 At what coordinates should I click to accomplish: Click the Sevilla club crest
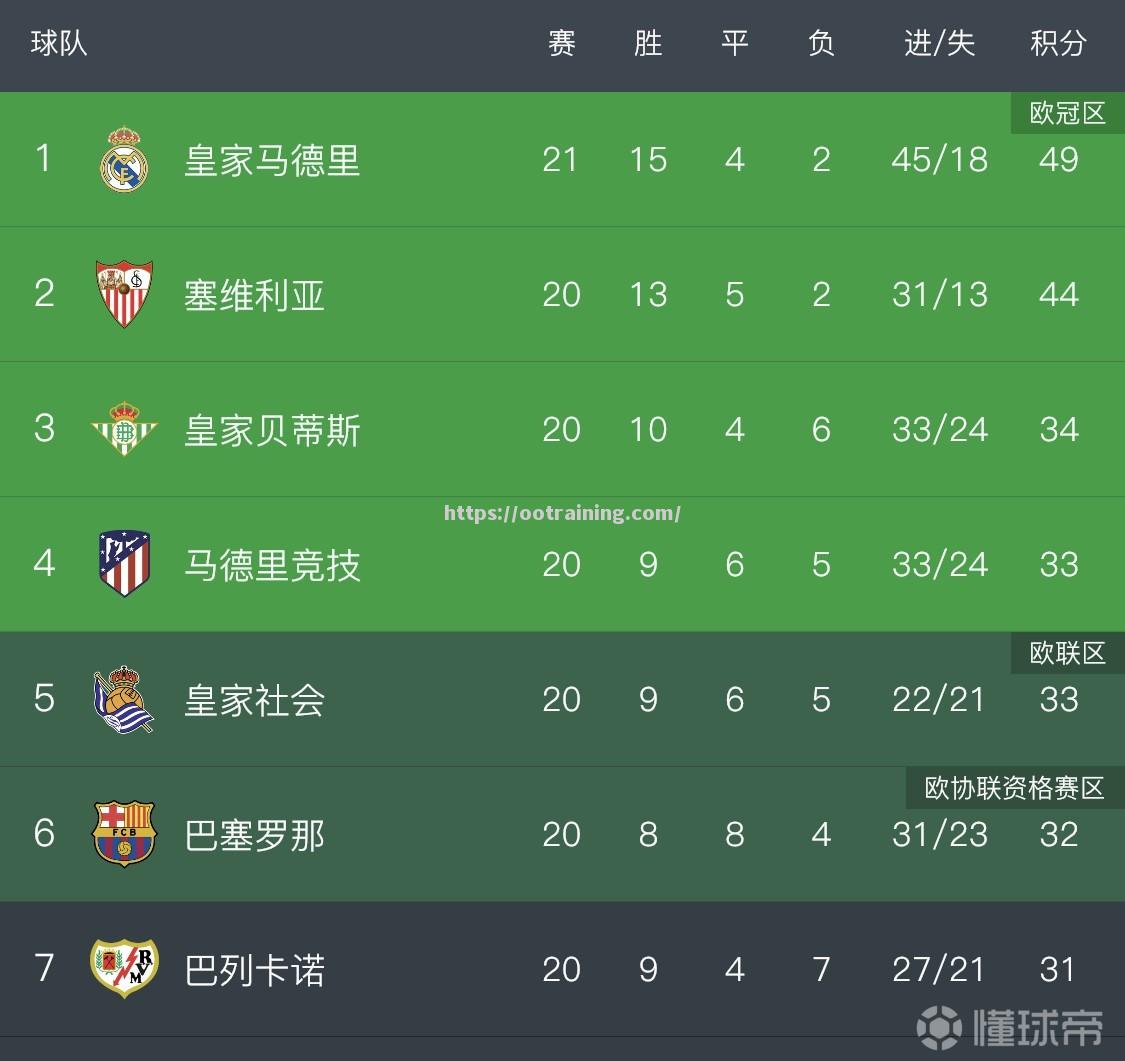coord(124,294)
